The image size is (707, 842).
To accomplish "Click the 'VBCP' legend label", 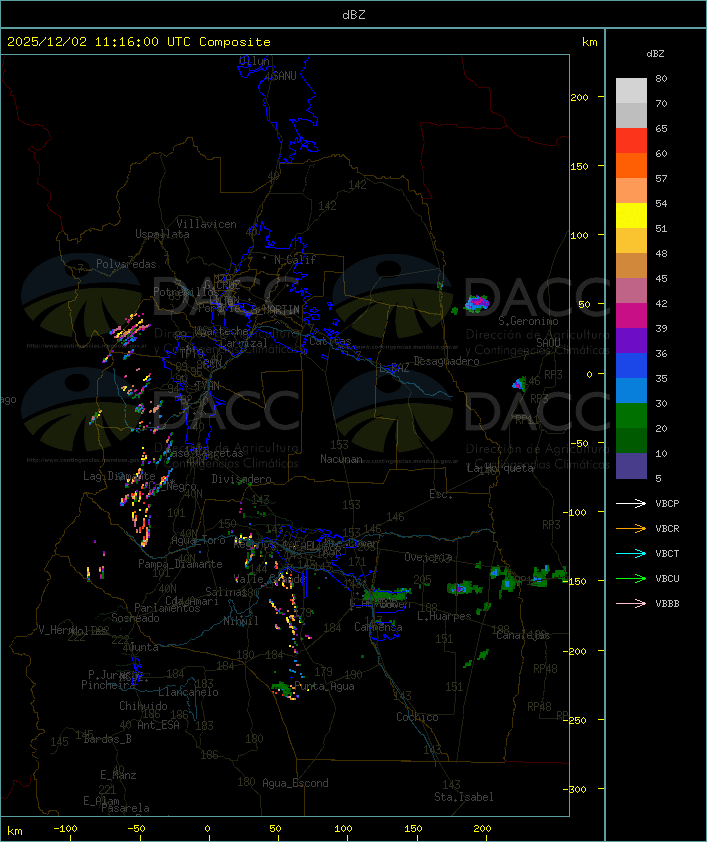I will 667,503.
